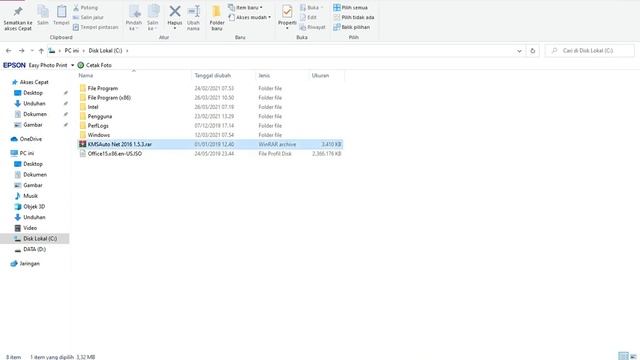This screenshot has width=640, height=360.
Task: Click the up-one-level arrow
Action: pos(41,51)
